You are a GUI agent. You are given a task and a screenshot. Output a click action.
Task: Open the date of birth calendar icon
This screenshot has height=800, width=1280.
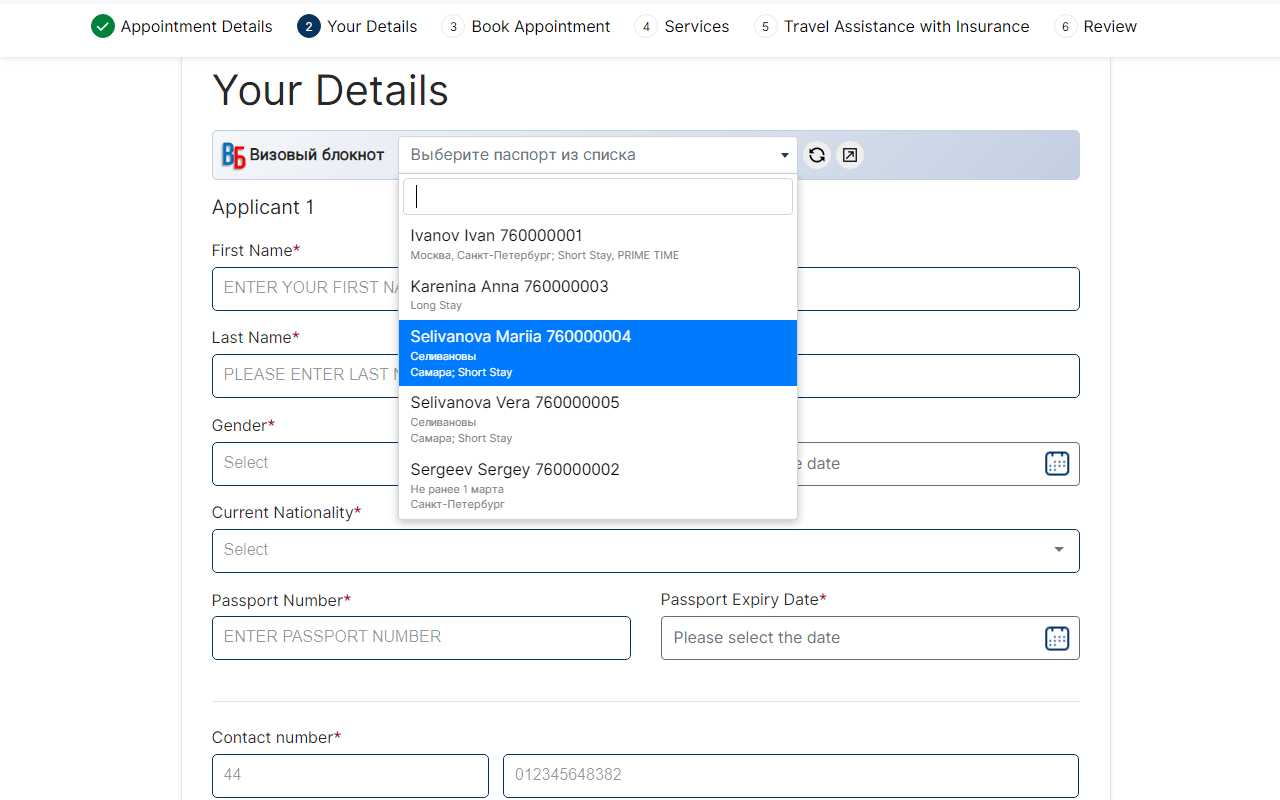tap(1056, 464)
